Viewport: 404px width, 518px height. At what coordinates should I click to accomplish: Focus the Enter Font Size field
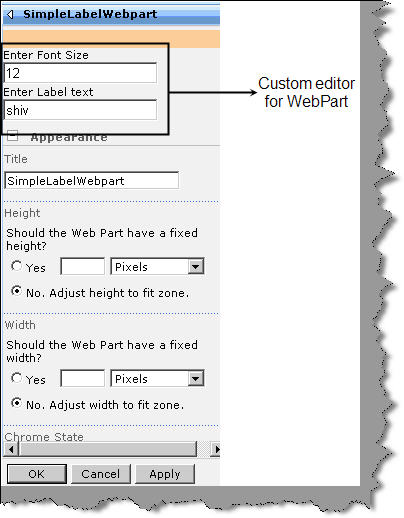pos(80,73)
